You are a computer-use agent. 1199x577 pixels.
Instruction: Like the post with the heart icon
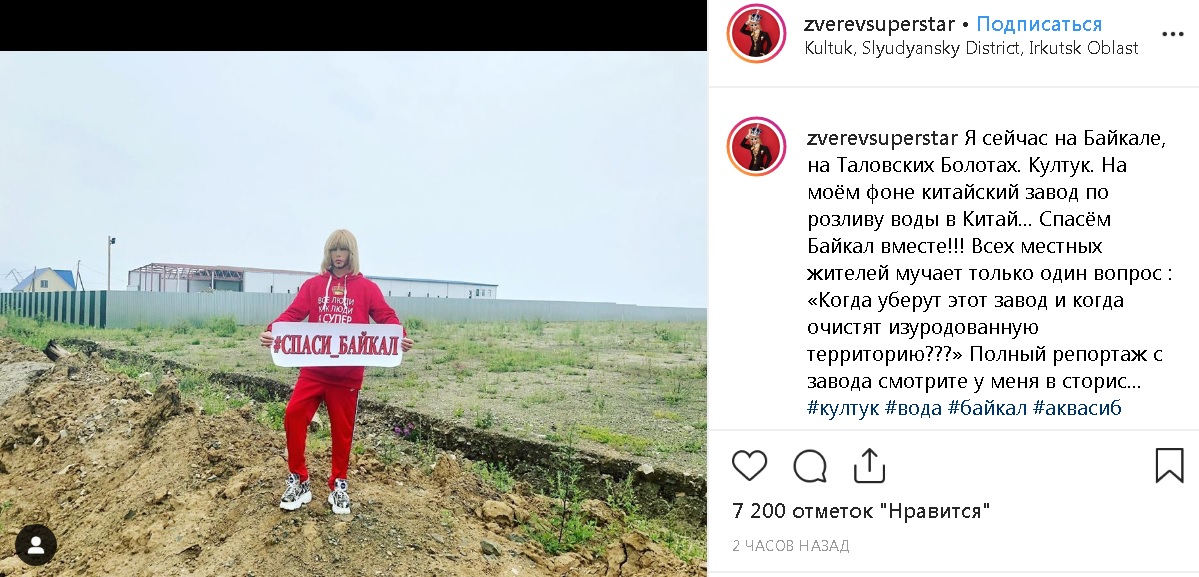coord(749,465)
